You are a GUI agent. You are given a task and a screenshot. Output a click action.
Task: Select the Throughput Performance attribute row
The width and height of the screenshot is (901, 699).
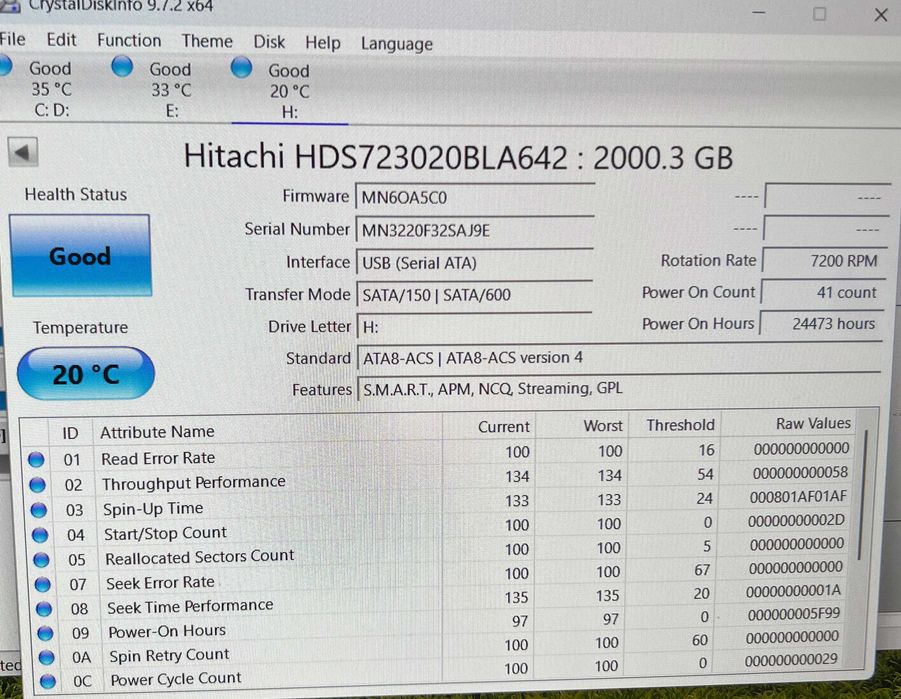(x=440, y=479)
